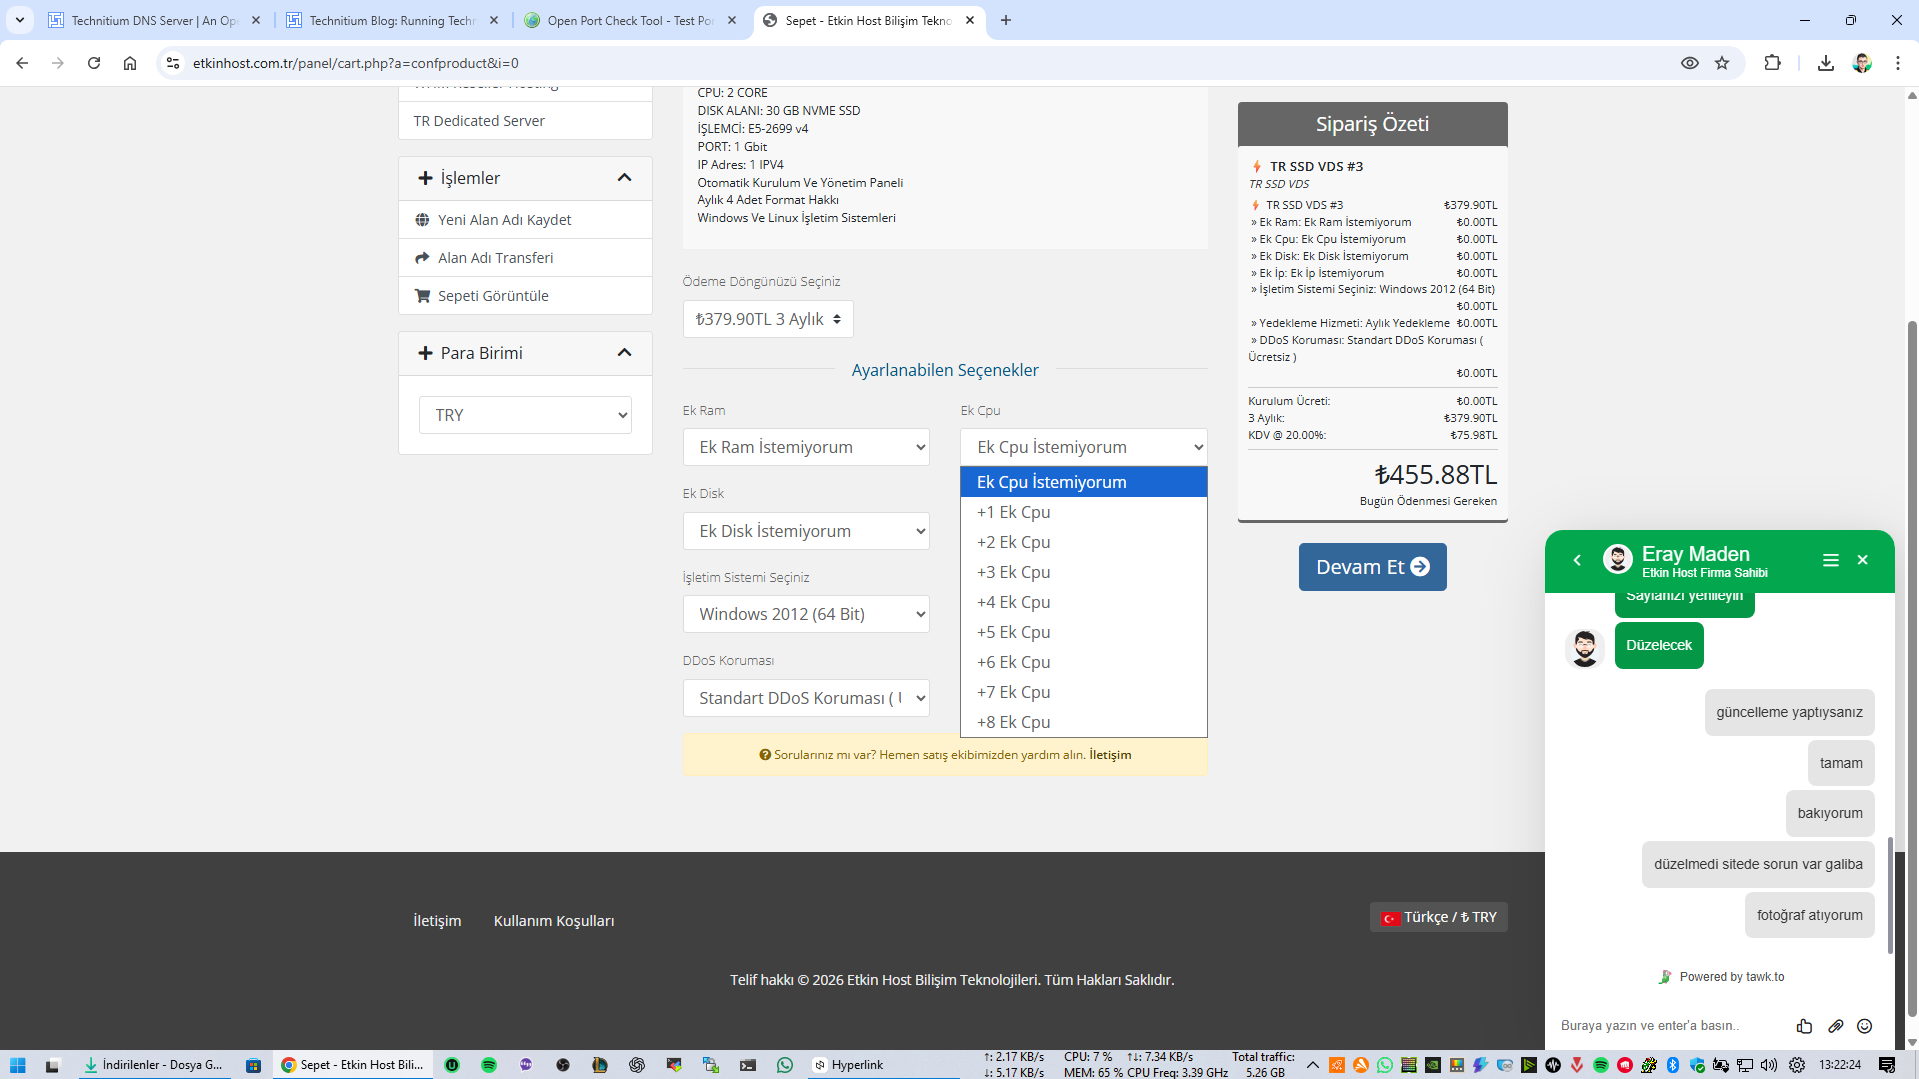Close the Technitium Blog tab
The width and height of the screenshot is (1919, 1079).
click(494, 20)
